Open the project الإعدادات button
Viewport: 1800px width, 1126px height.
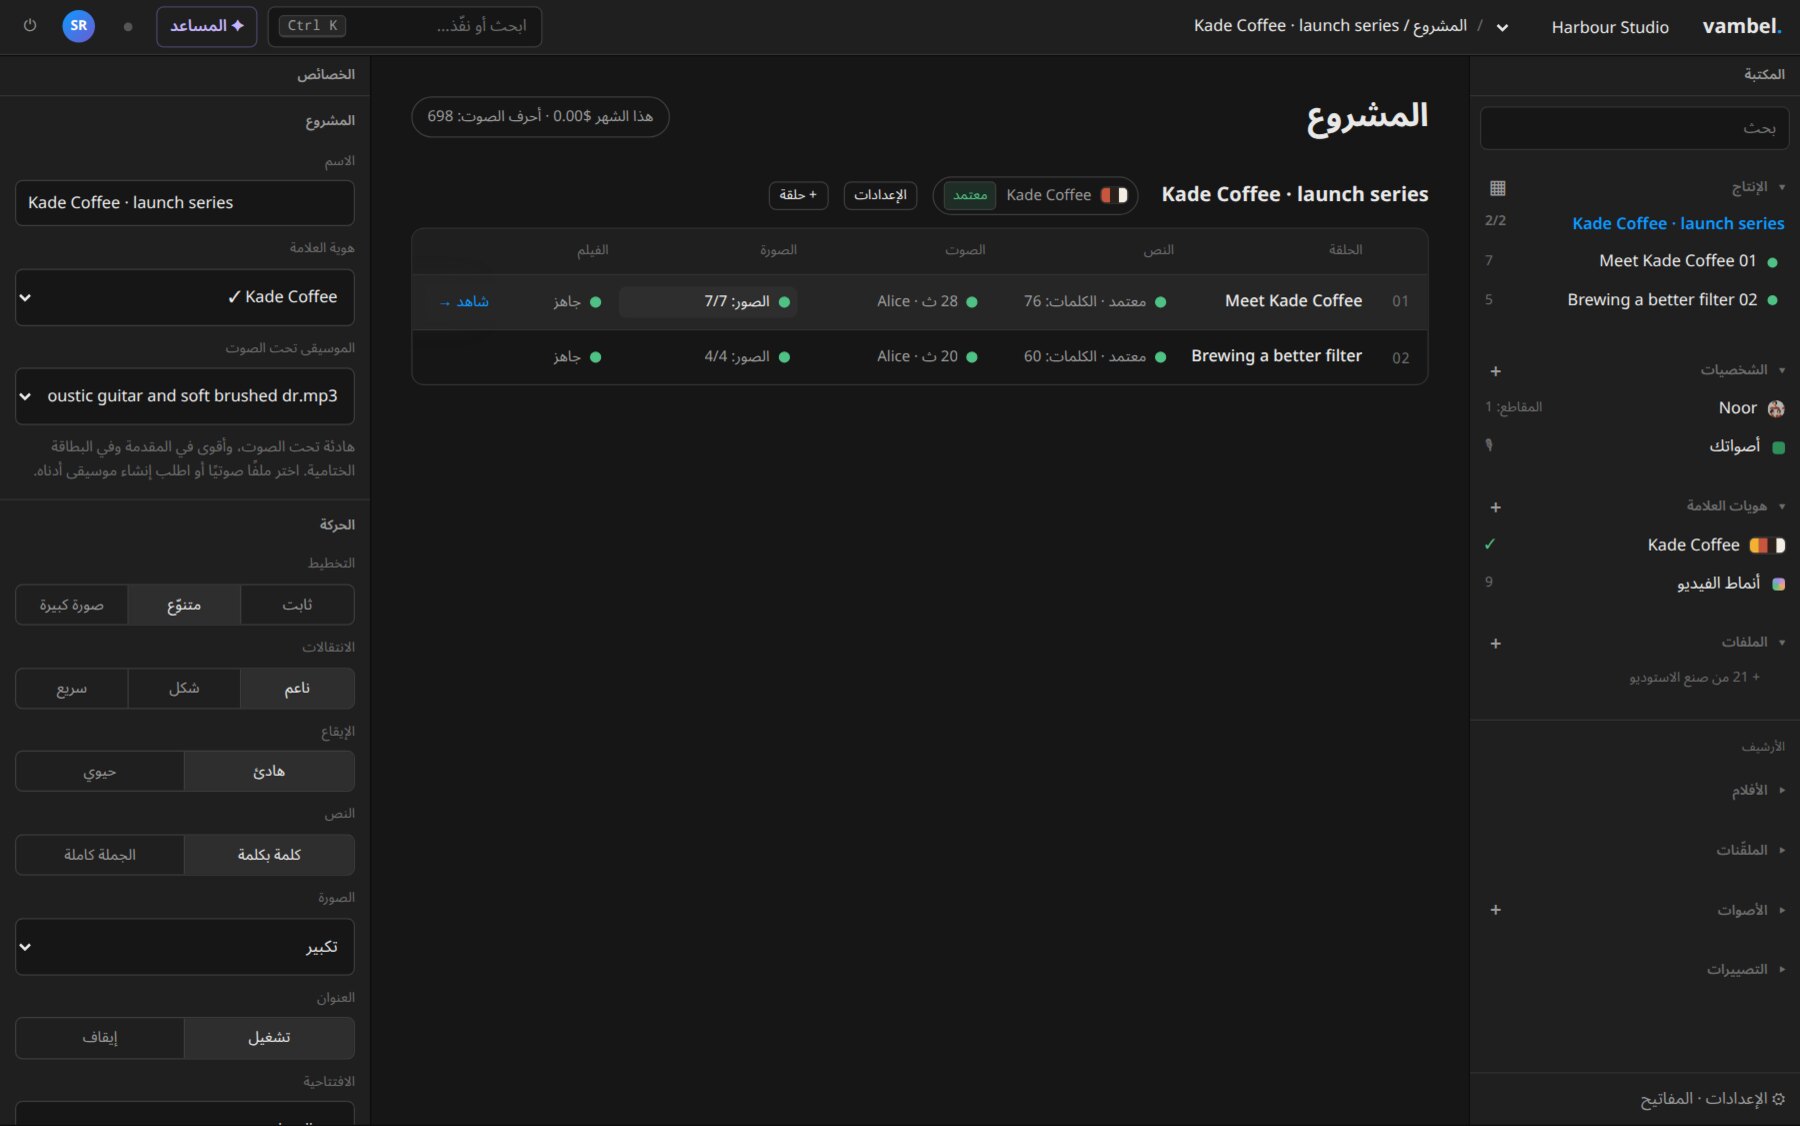880,195
